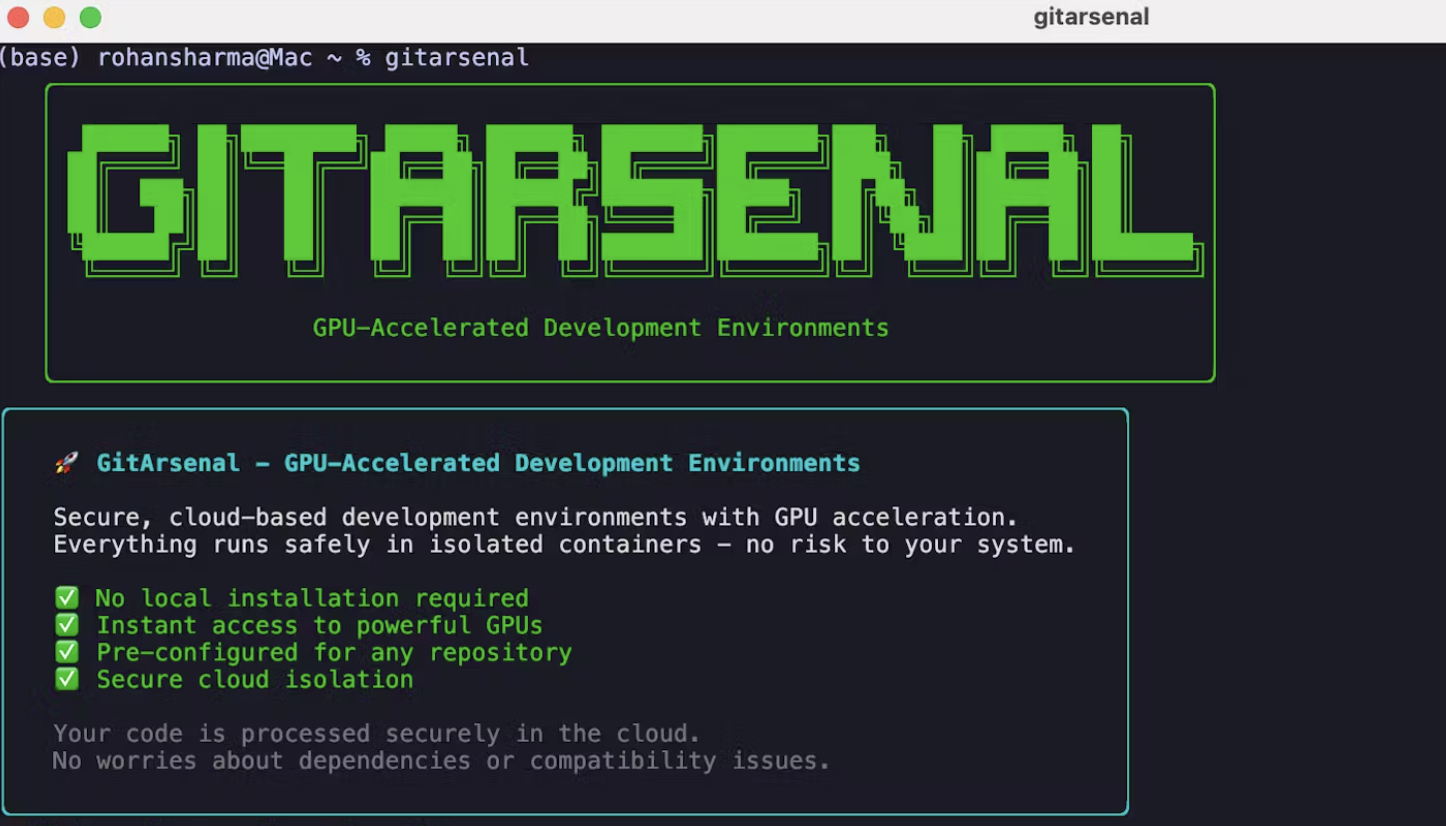Click the text 'Secure cloud isolation'

tap(254, 679)
